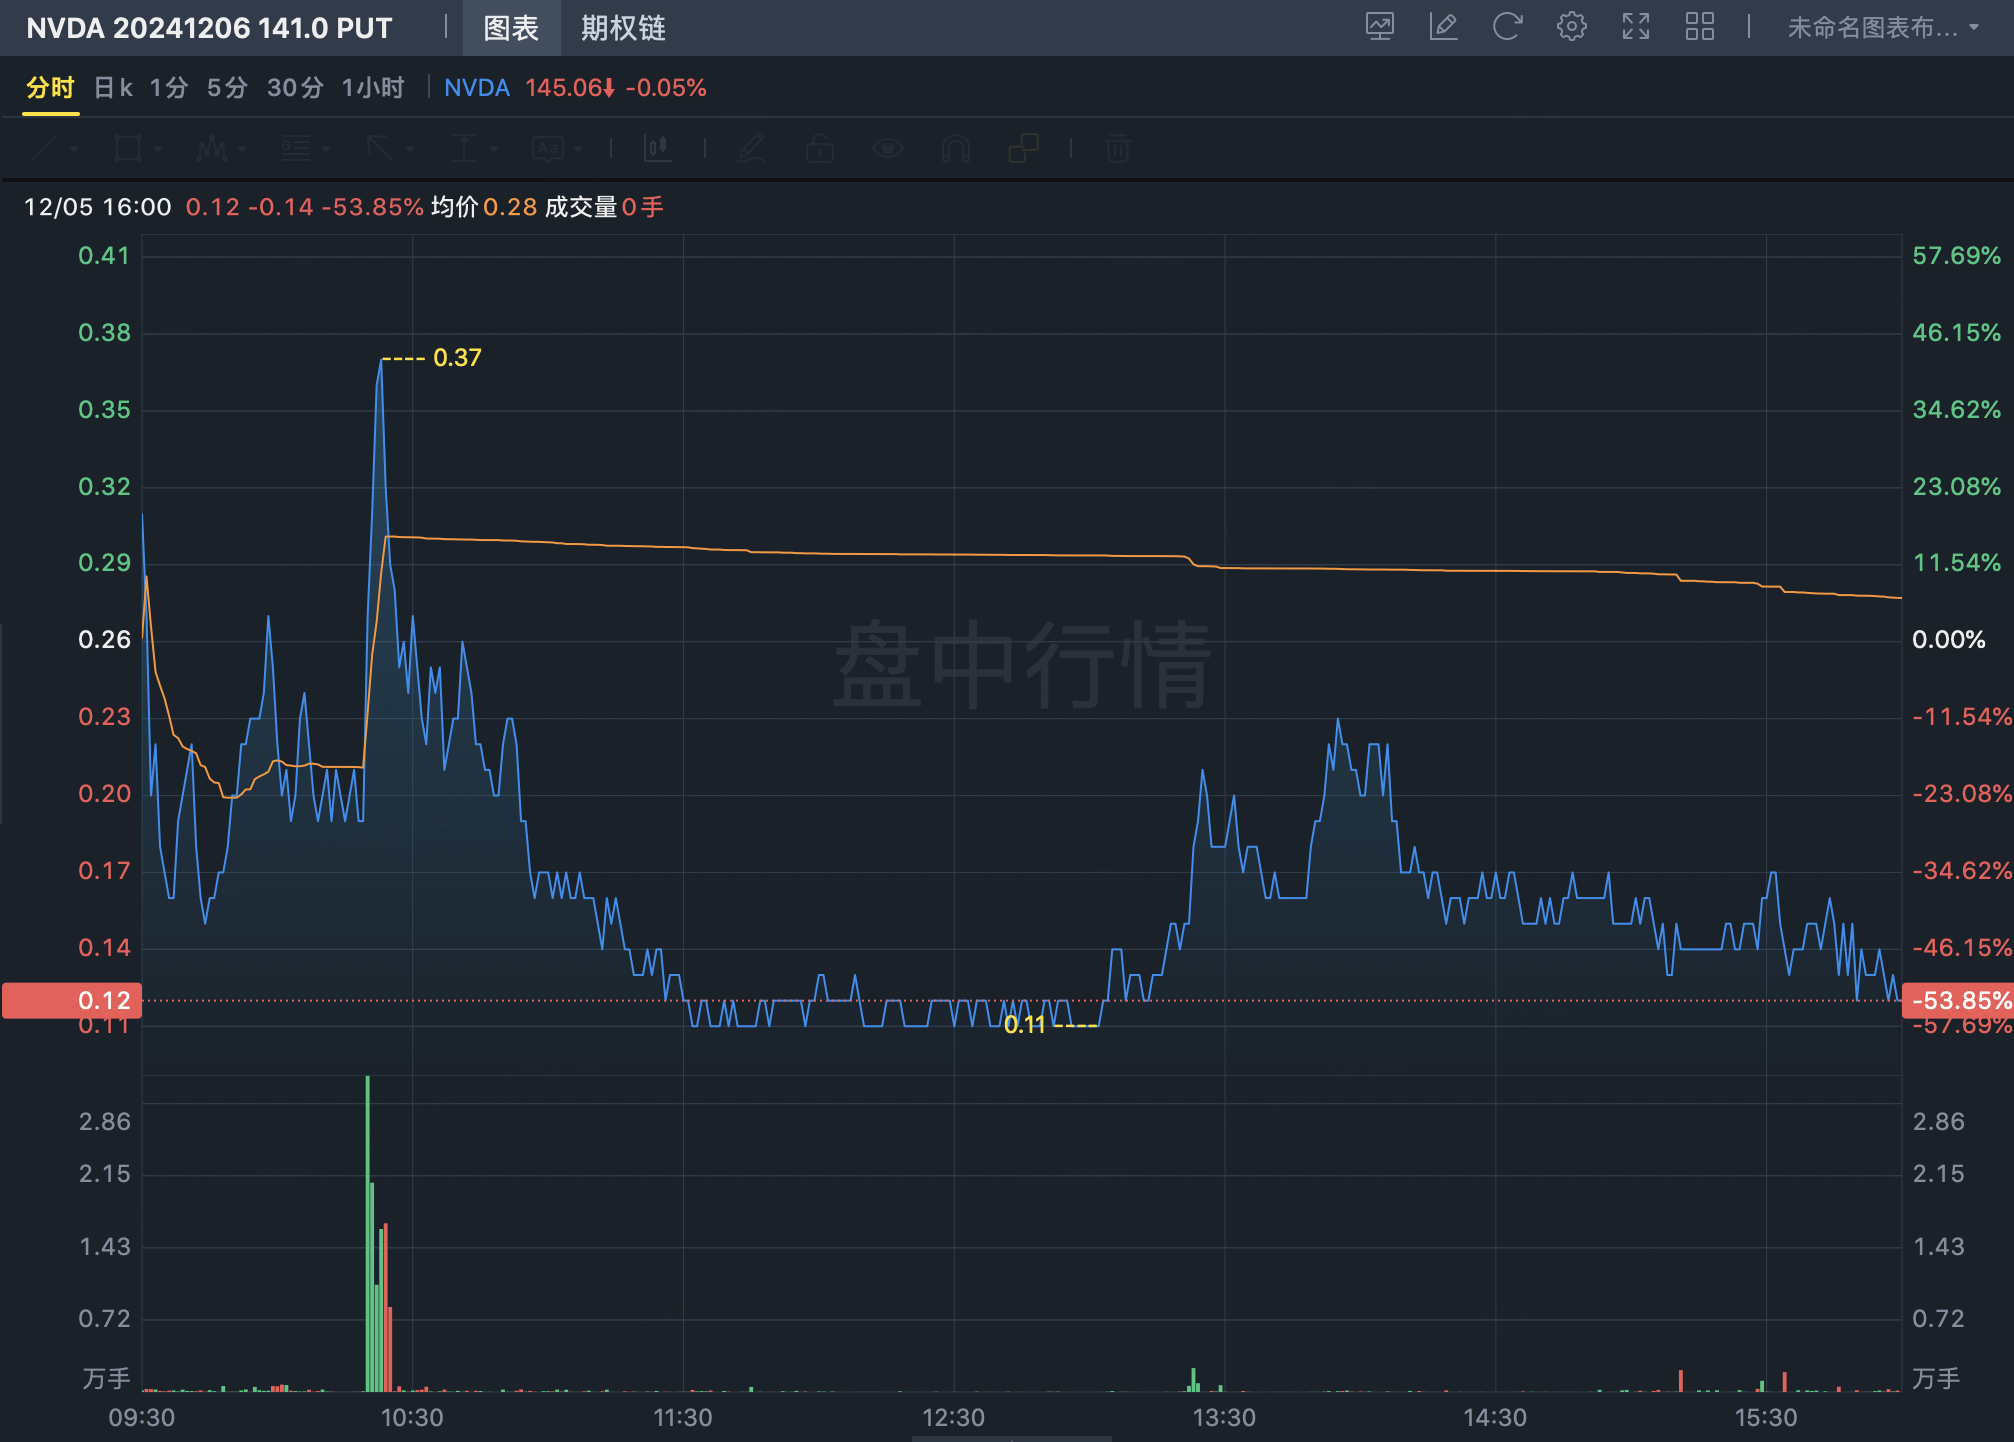This screenshot has height=1442, width=2014.
Task: Click the fullscreen expand icon
Action: [x=1635, y=26]
